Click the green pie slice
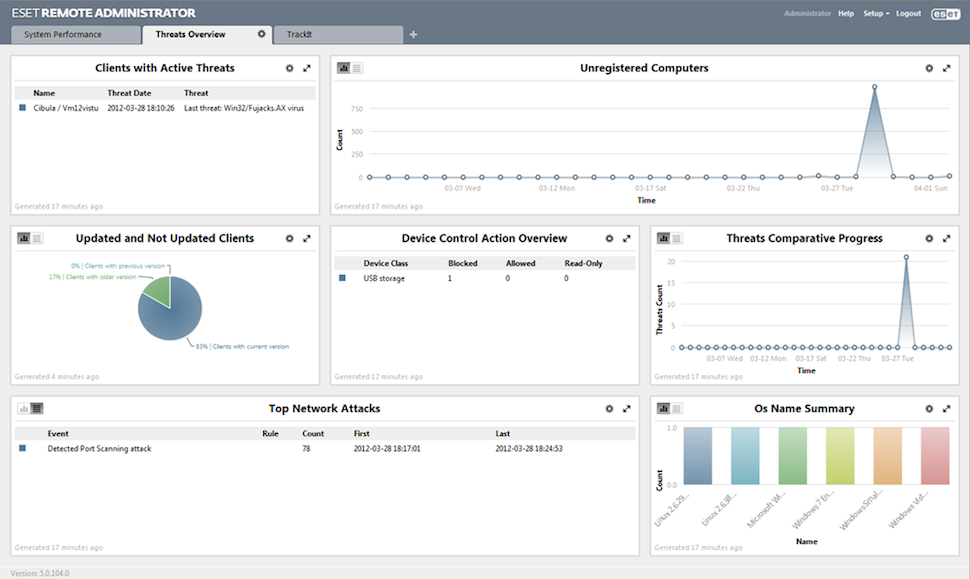 pos(159,291)
